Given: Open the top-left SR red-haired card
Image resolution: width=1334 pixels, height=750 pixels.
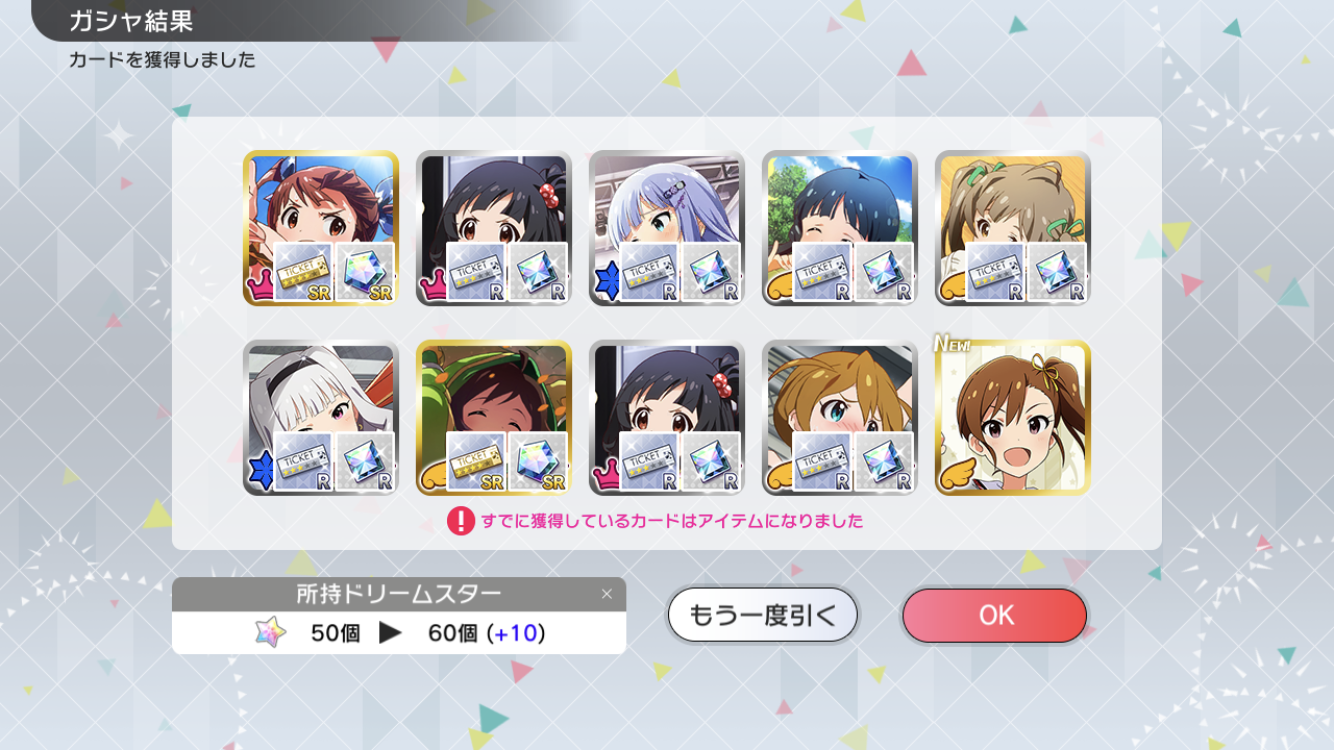Looking at the screenshot, I should (321, 228).
